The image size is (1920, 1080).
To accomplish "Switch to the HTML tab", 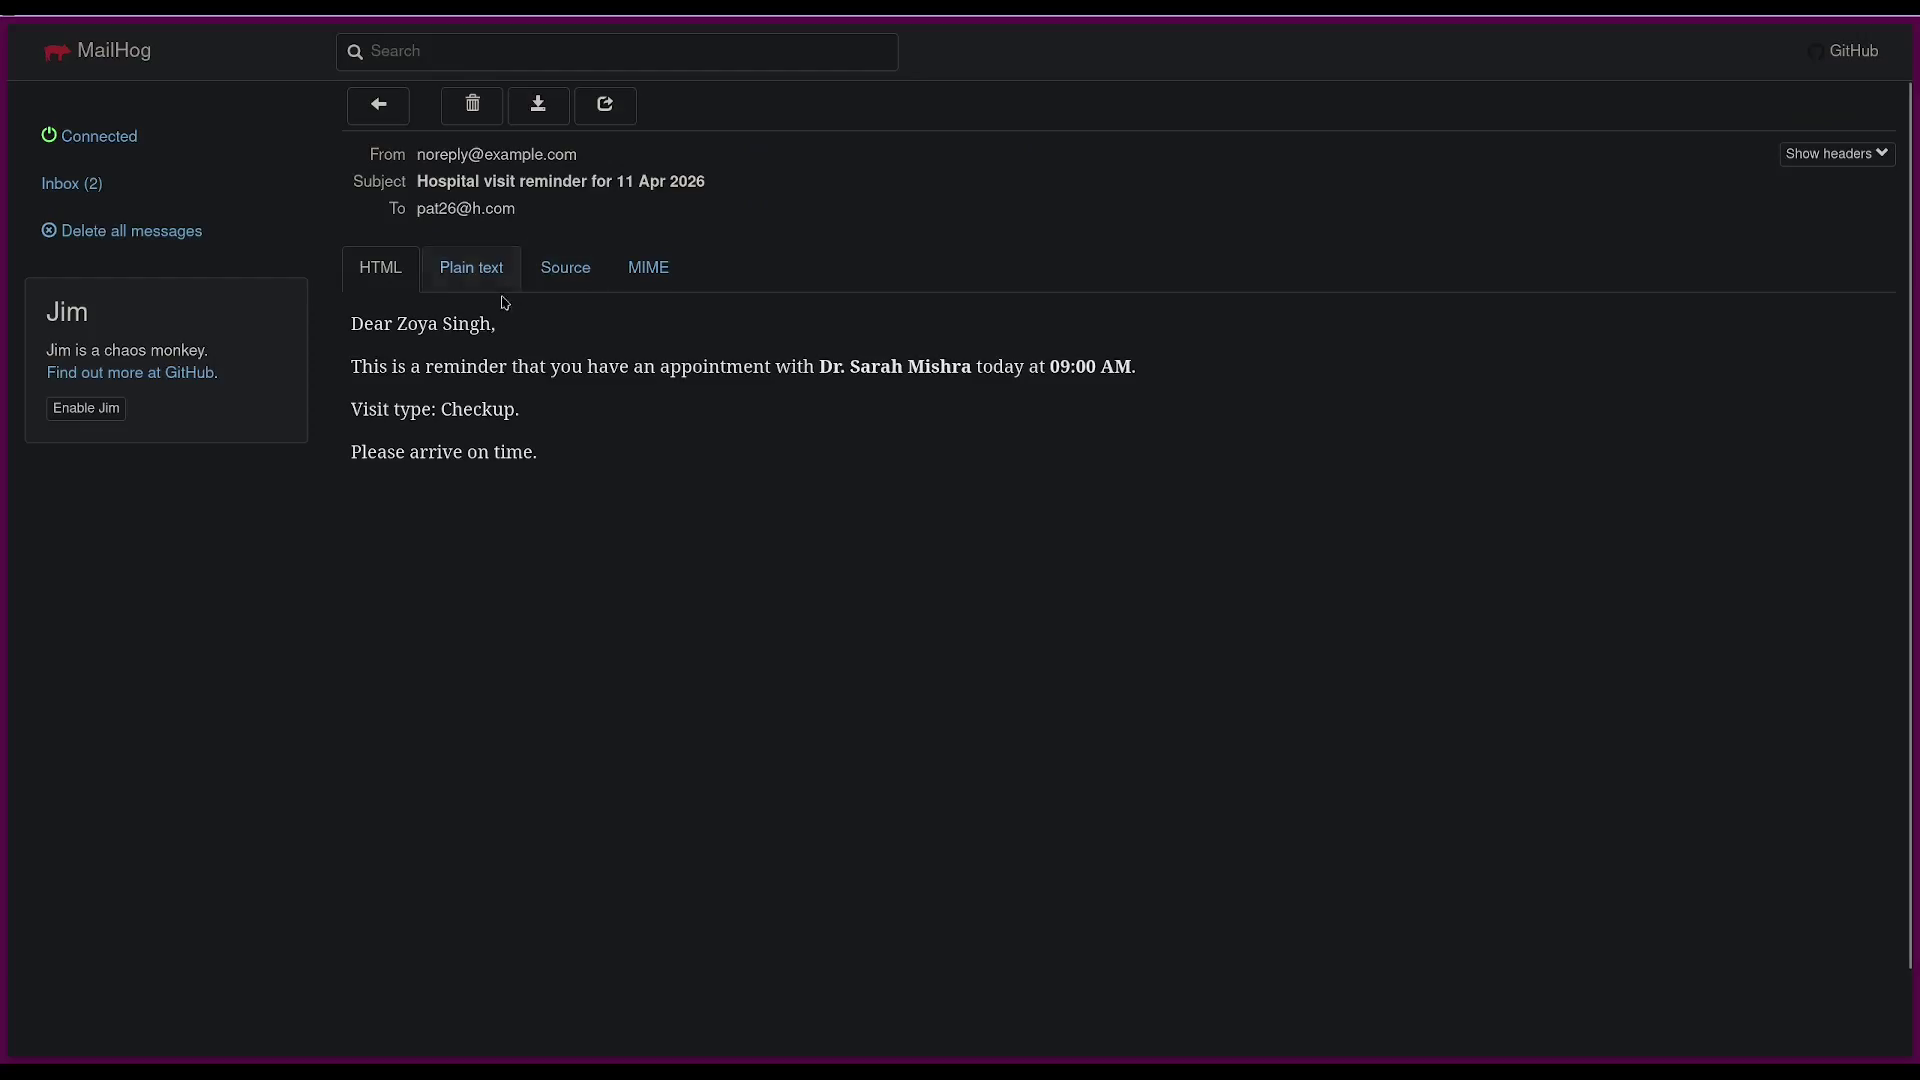I will pos(380,268).
